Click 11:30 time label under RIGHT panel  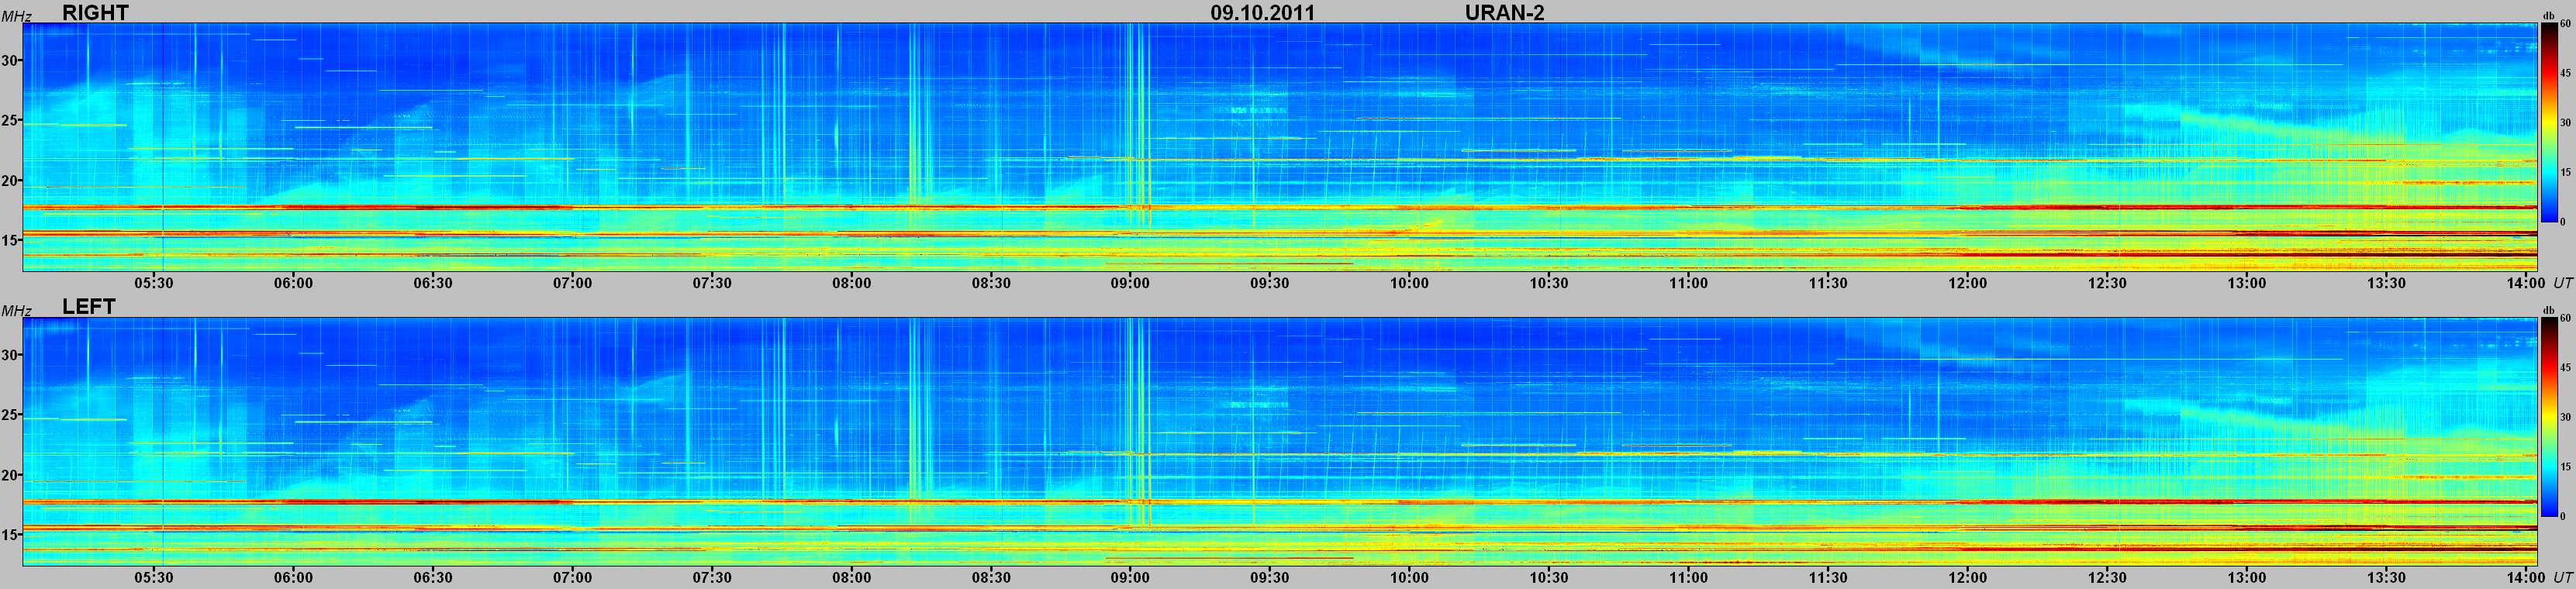click(1828, 283)
